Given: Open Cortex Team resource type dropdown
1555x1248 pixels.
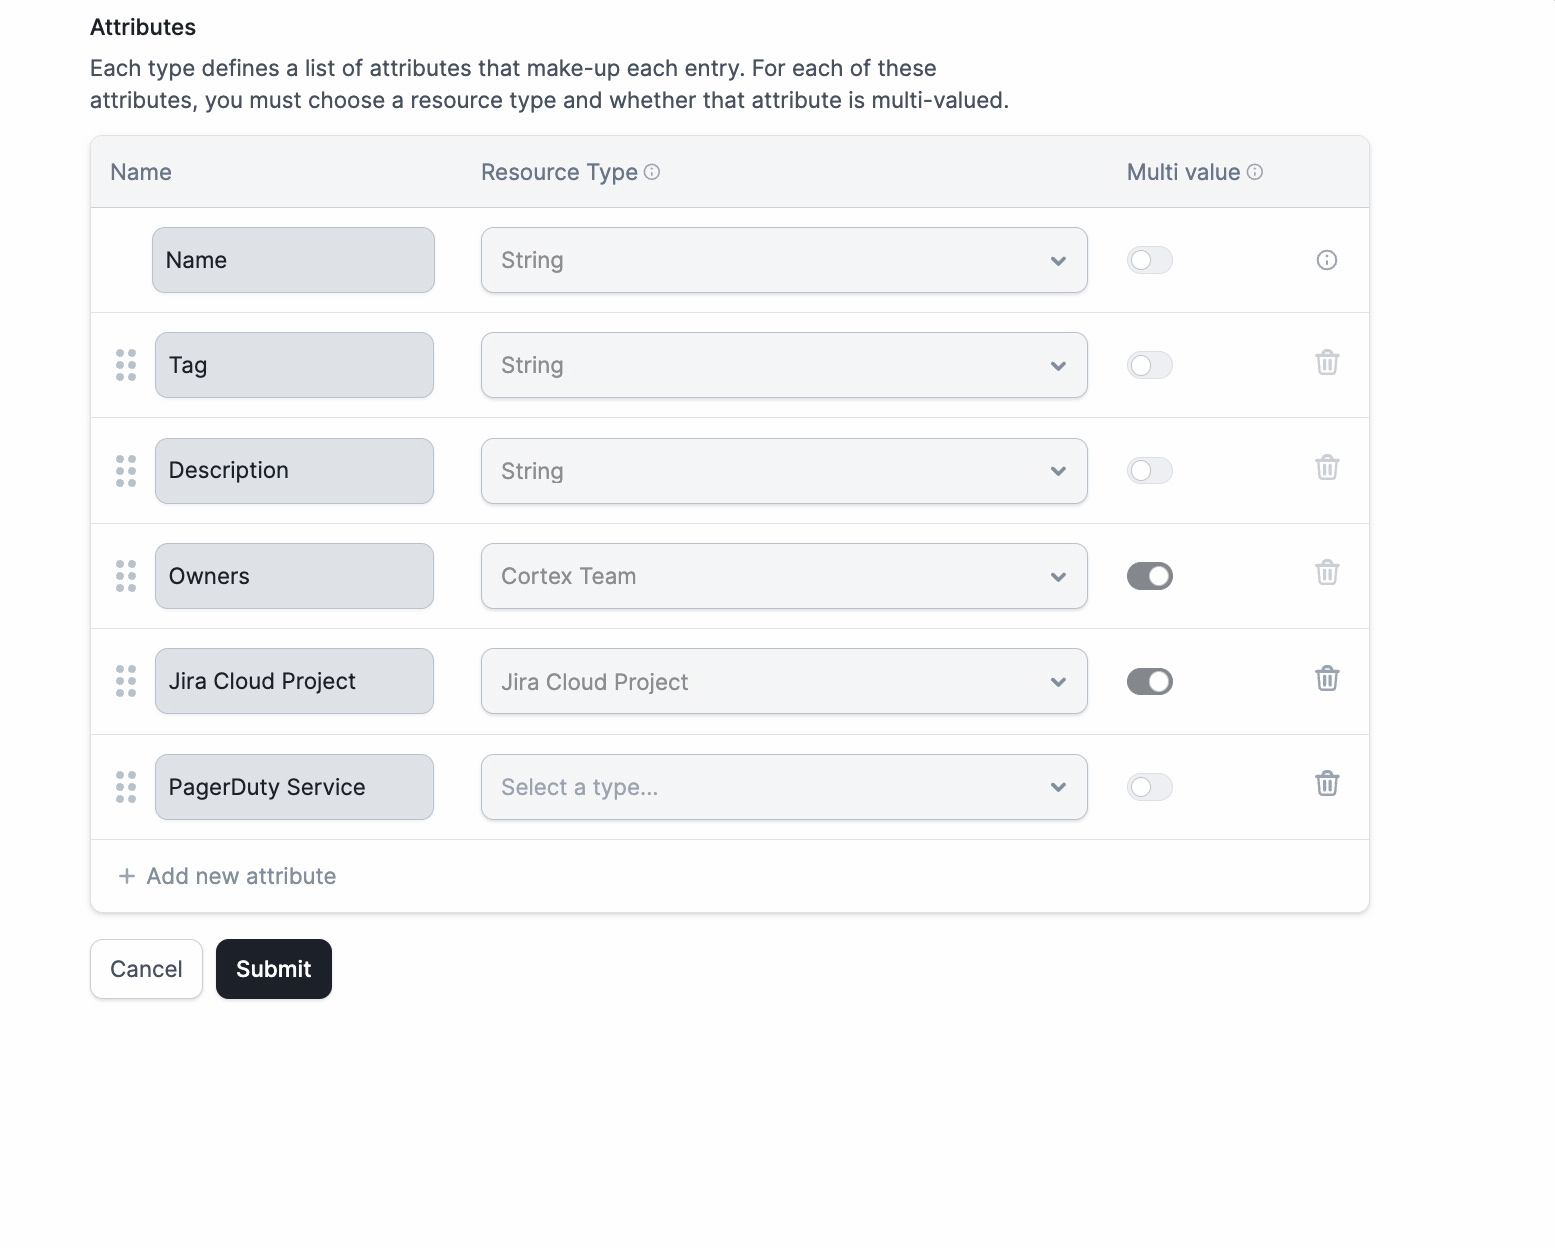Looking at the screenshot, I should point(784,576).
